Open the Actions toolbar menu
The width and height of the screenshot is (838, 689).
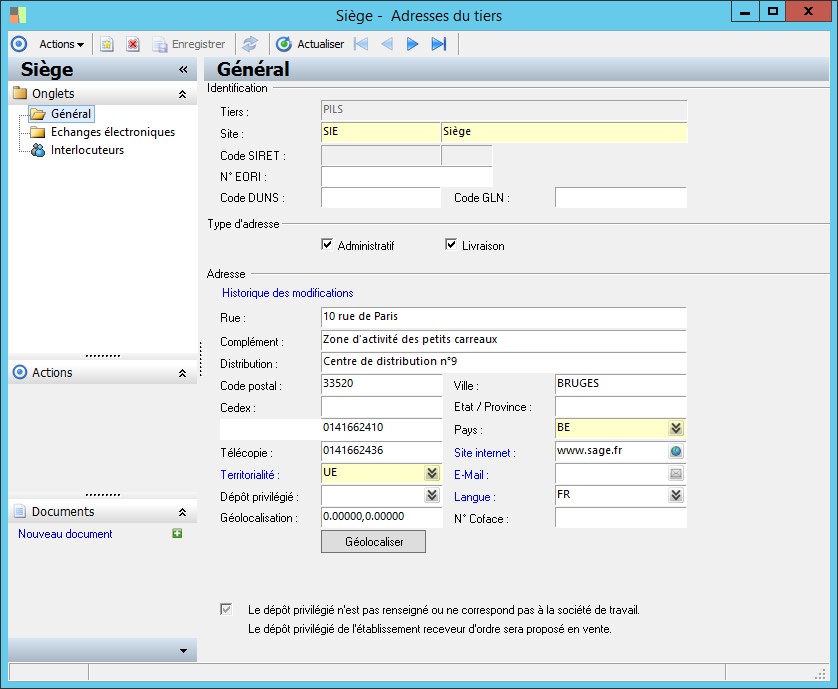[x=61, y=44]
